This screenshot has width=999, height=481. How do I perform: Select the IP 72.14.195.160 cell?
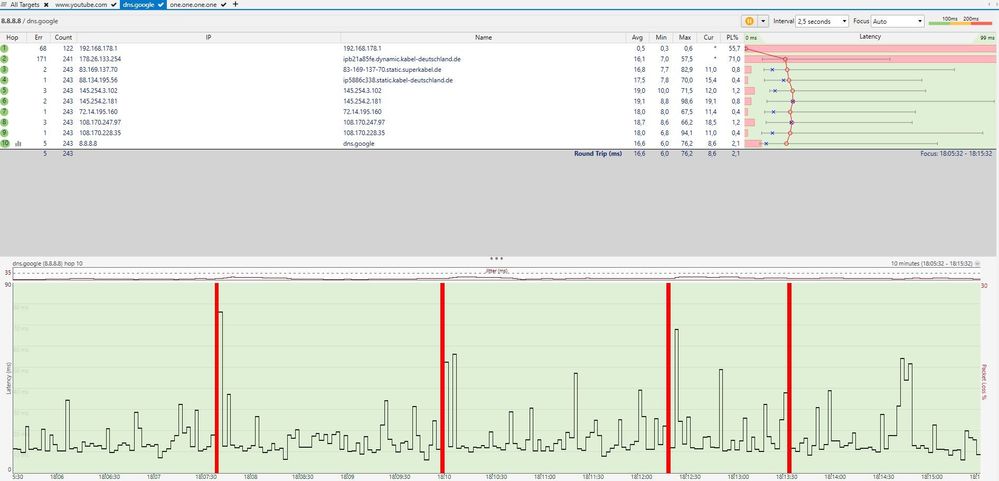click(x=98, y=111)
